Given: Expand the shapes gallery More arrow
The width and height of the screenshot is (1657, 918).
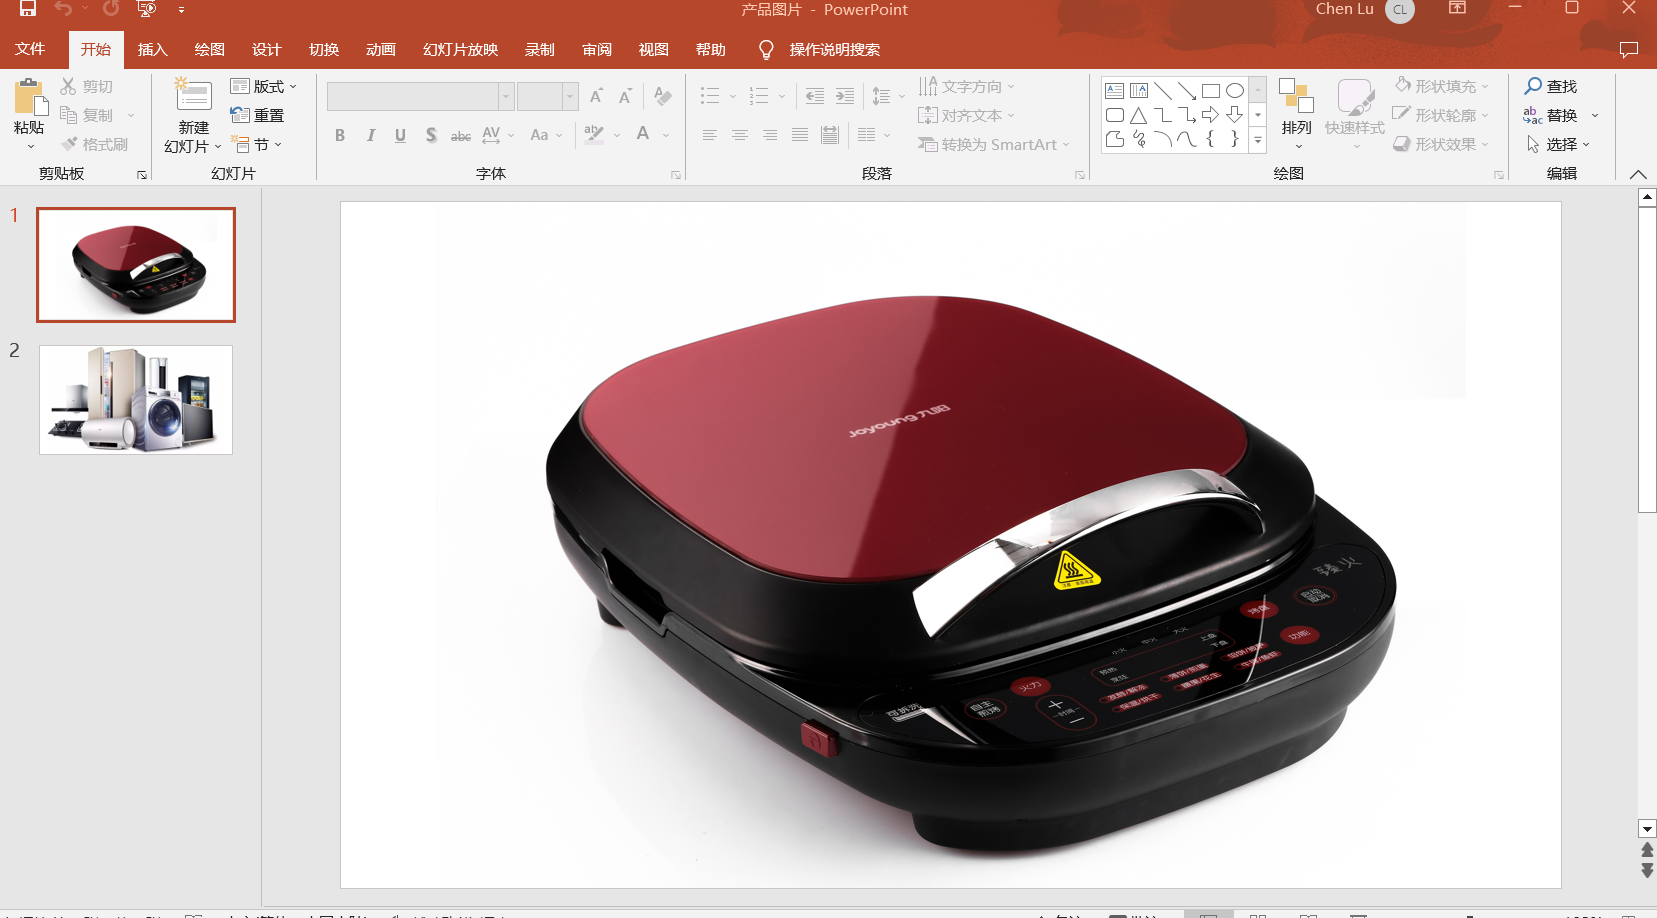Looking at the screenshot, I should (1258, 141).
